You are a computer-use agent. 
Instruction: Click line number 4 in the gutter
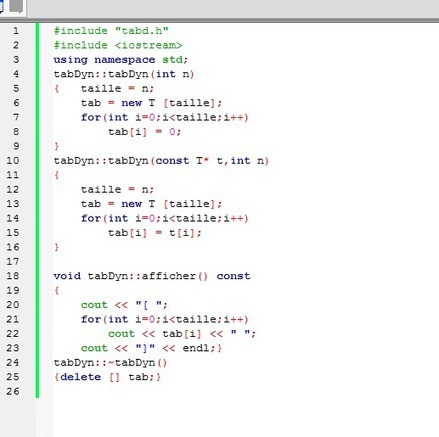[16, 74]
